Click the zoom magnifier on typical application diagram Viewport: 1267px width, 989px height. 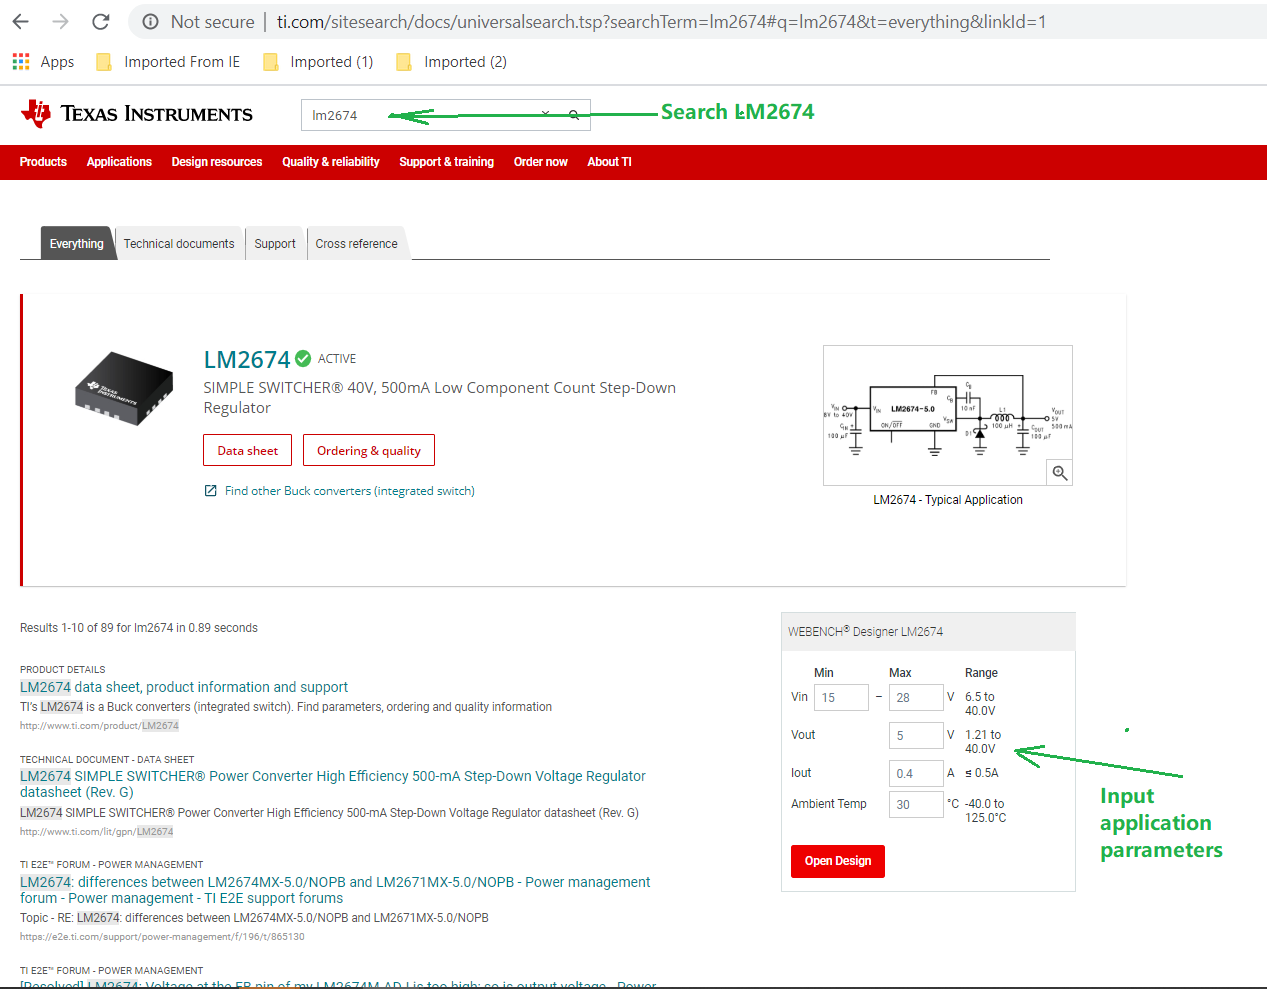tap(1060, 473)
